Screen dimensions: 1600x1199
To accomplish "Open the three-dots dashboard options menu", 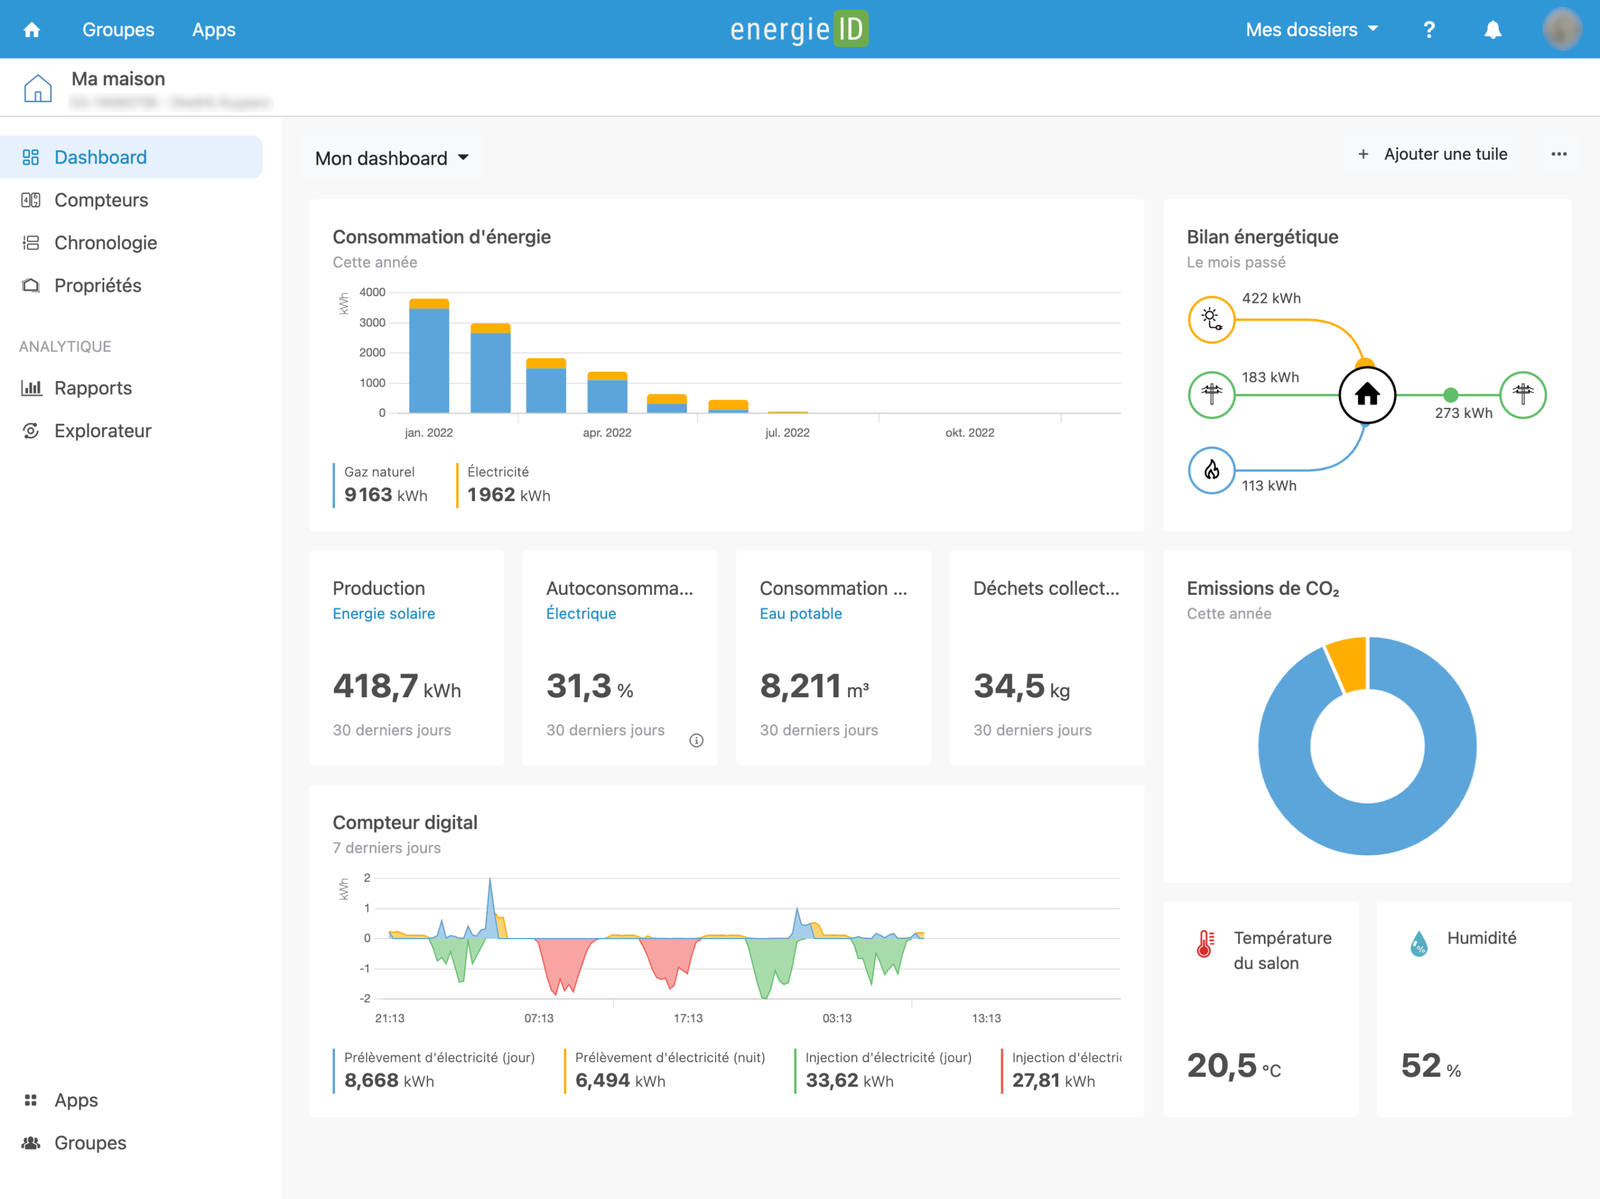I will [x=1558, y=154].
